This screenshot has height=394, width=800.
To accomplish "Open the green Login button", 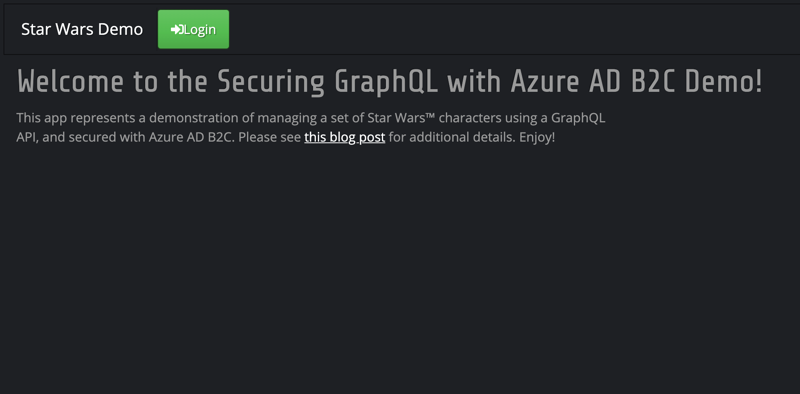I will (x=193, y=29).
